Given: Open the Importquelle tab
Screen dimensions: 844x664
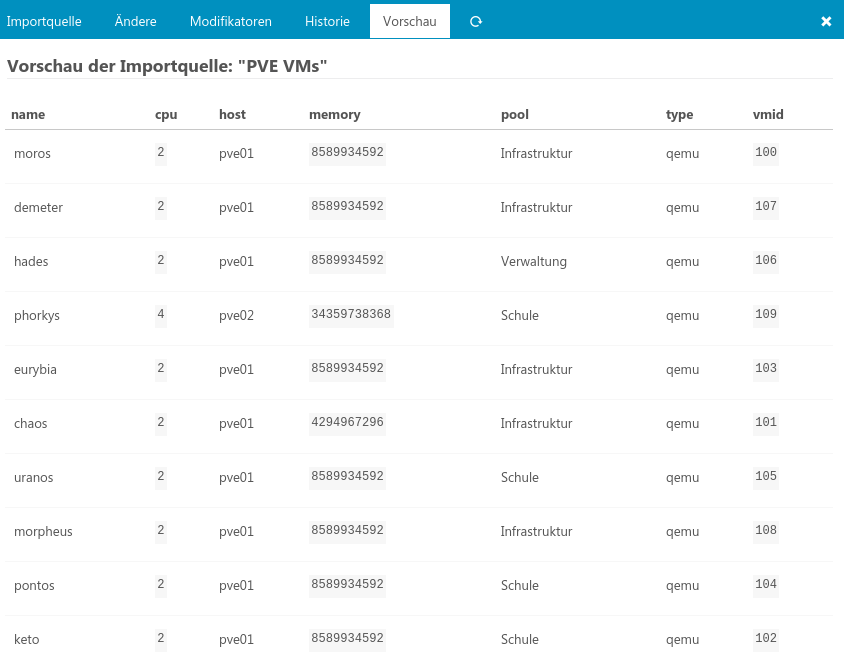Looking at the screenshot, I should click(x=44, y=22).
